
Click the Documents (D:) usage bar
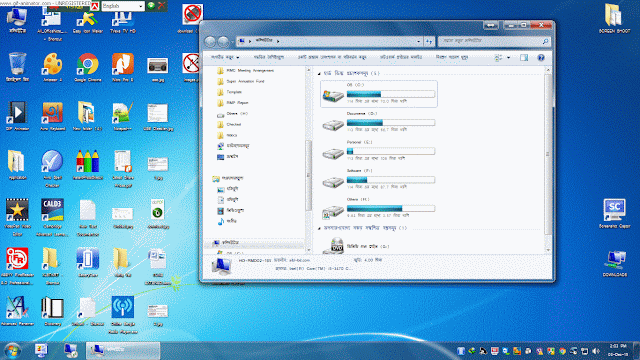point(391,122)
